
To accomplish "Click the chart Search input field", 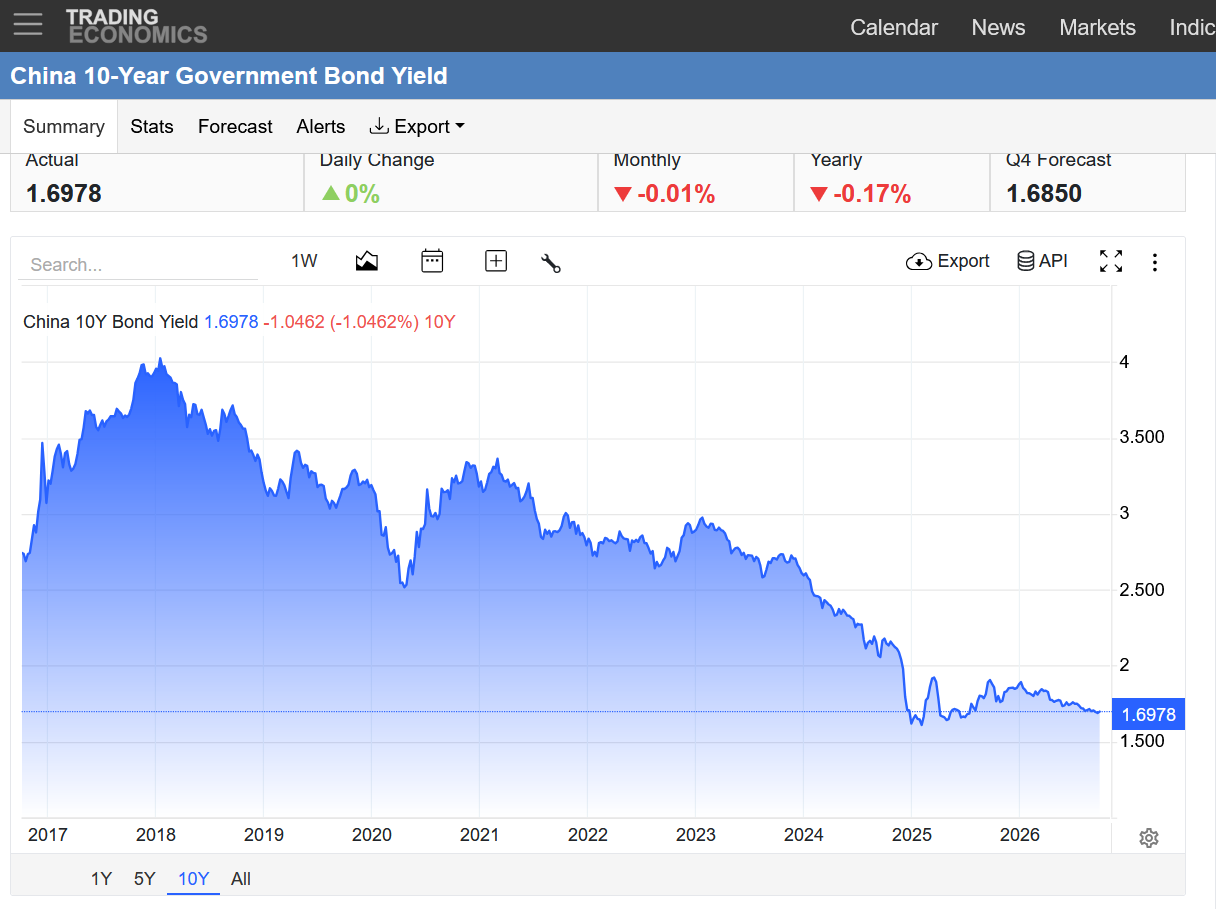I will (140, 265).
